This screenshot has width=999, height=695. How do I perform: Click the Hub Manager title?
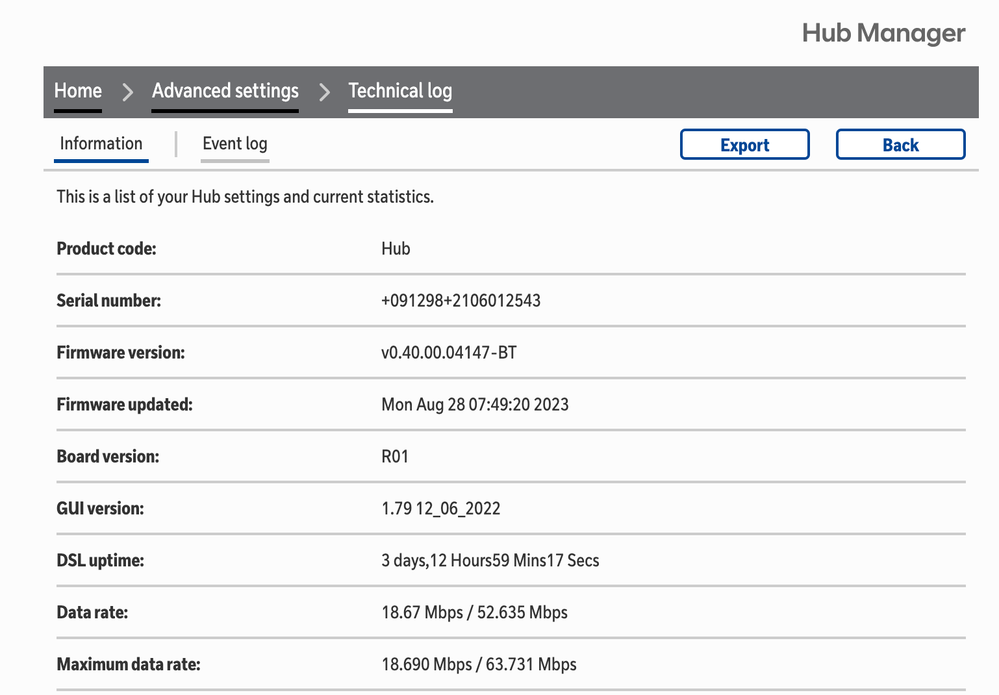click(x=883, y=33)
